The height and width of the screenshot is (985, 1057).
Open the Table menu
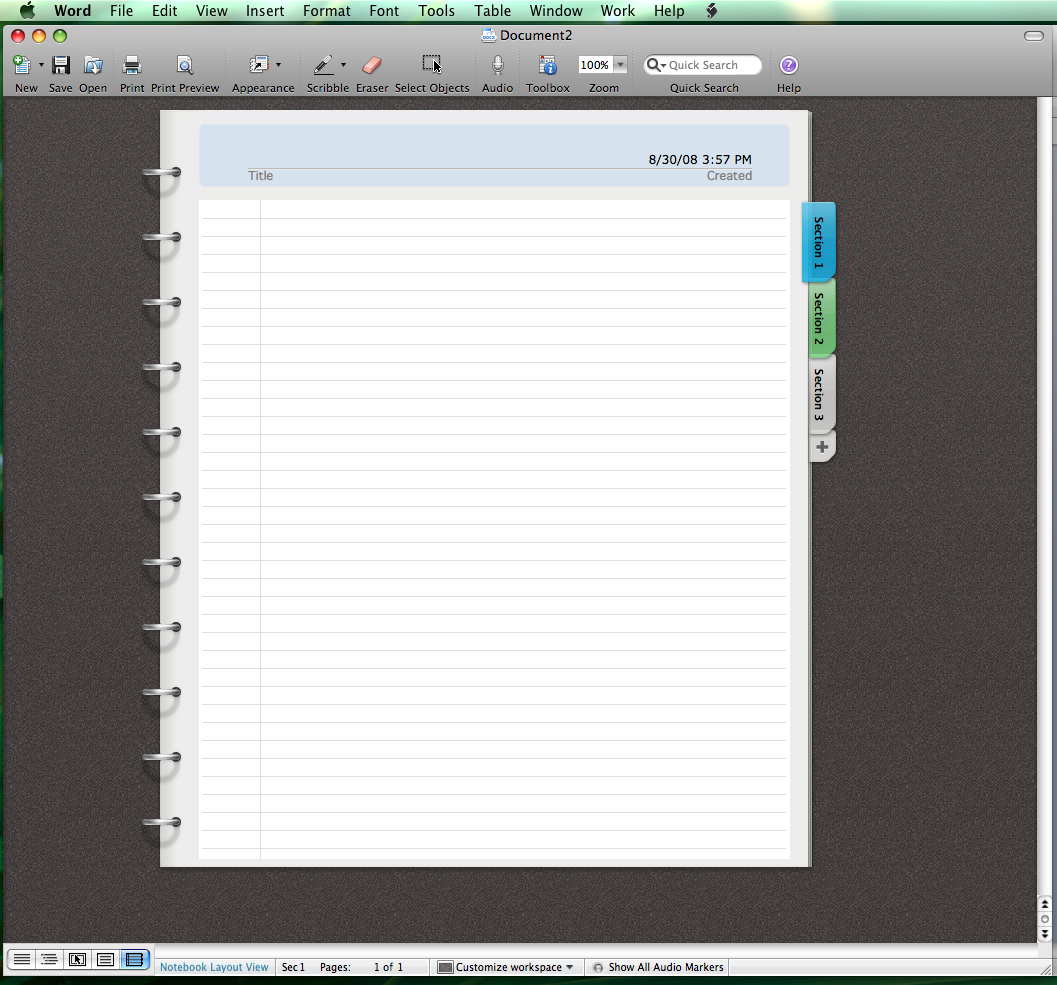[x=493, y=11]
